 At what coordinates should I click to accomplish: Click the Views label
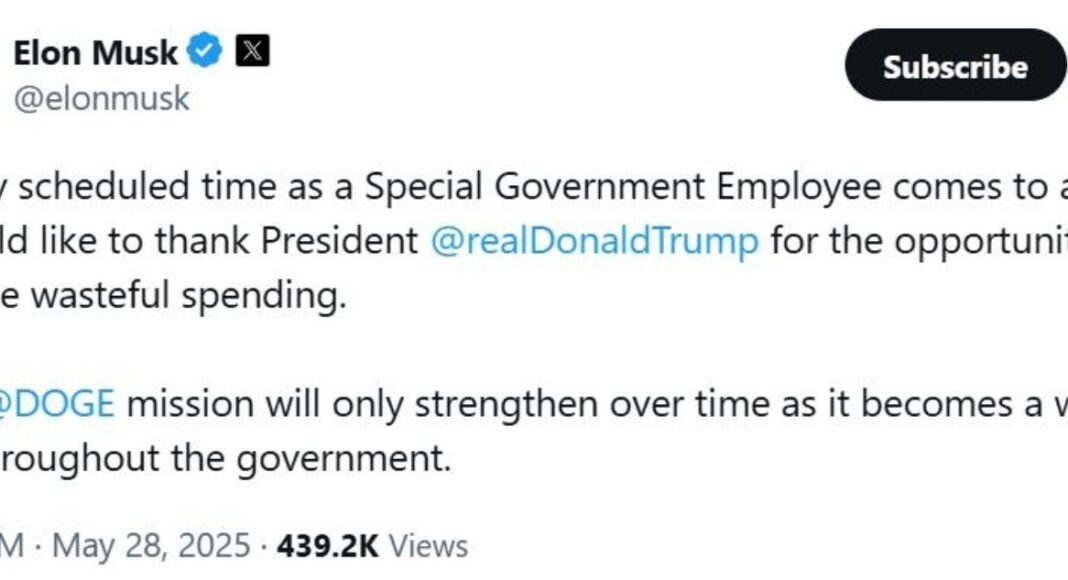pos(427,546)
